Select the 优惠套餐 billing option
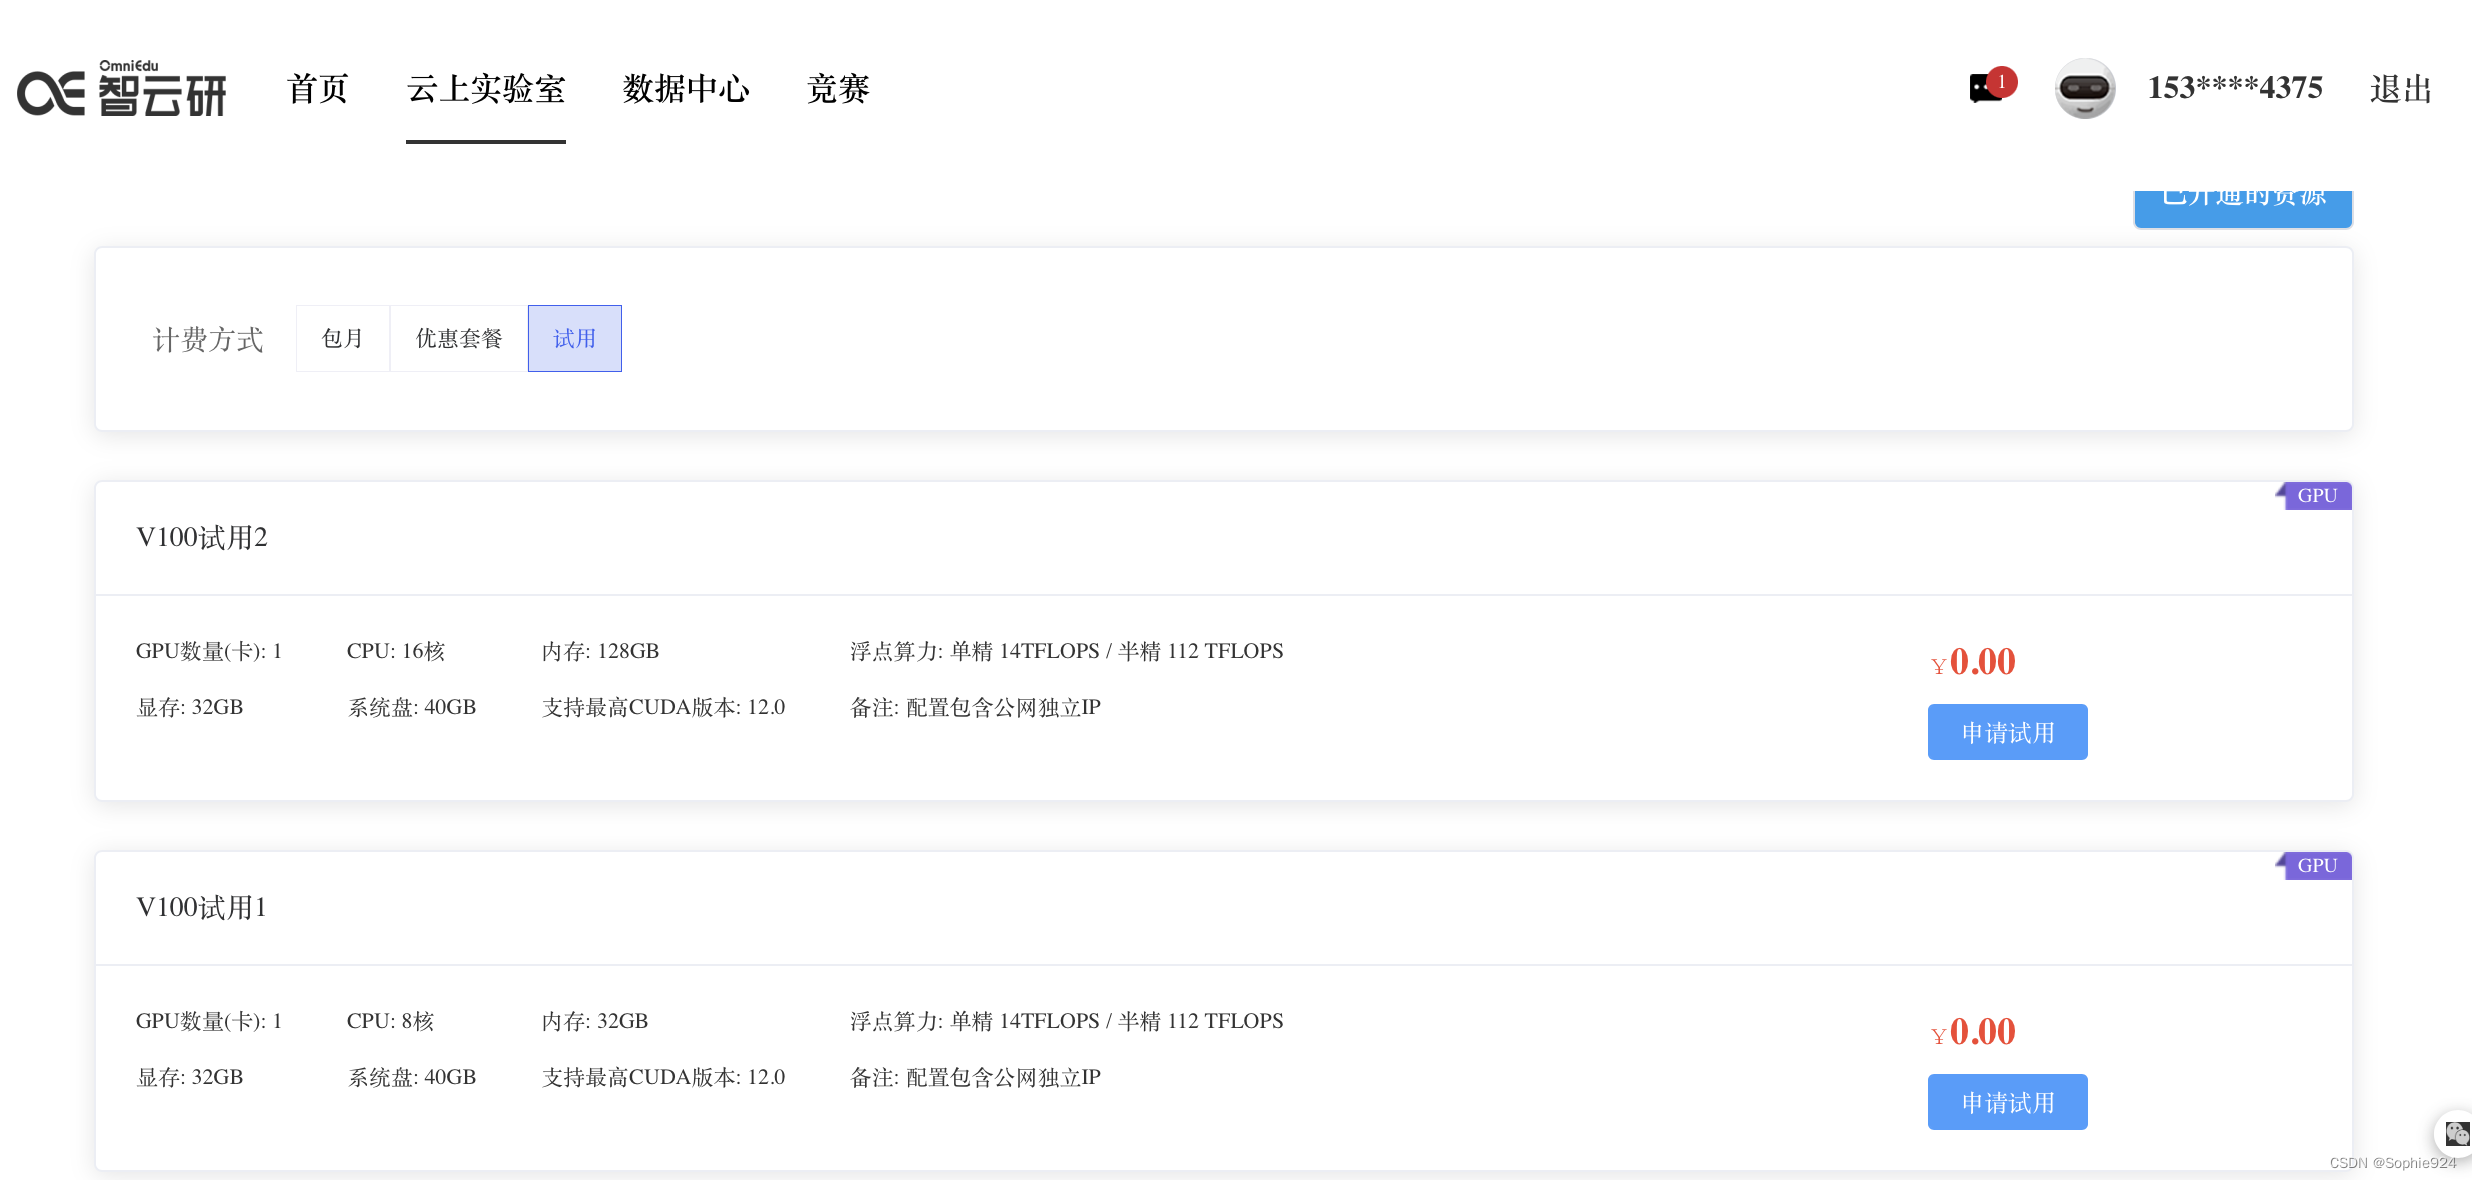The width and height of the screenshot is (2472, 1180). pos(459,339)
